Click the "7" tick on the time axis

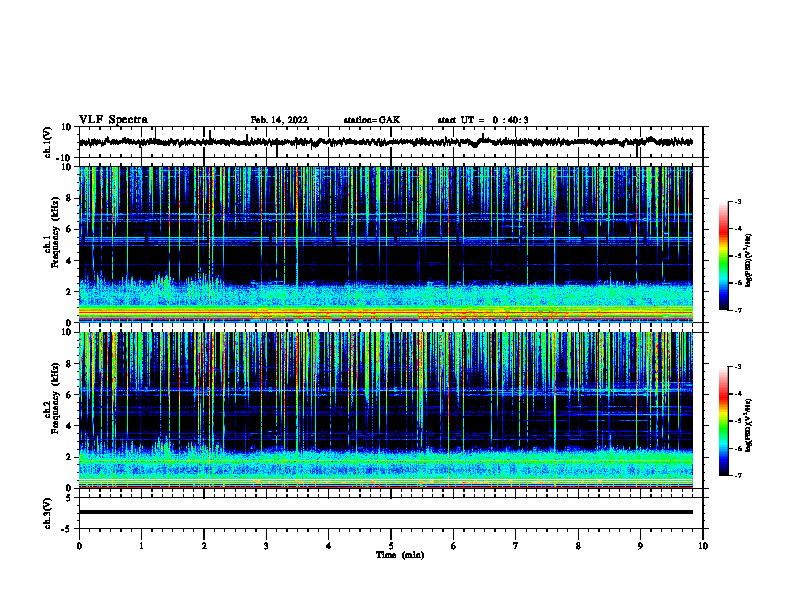click(x=516, y=546)
